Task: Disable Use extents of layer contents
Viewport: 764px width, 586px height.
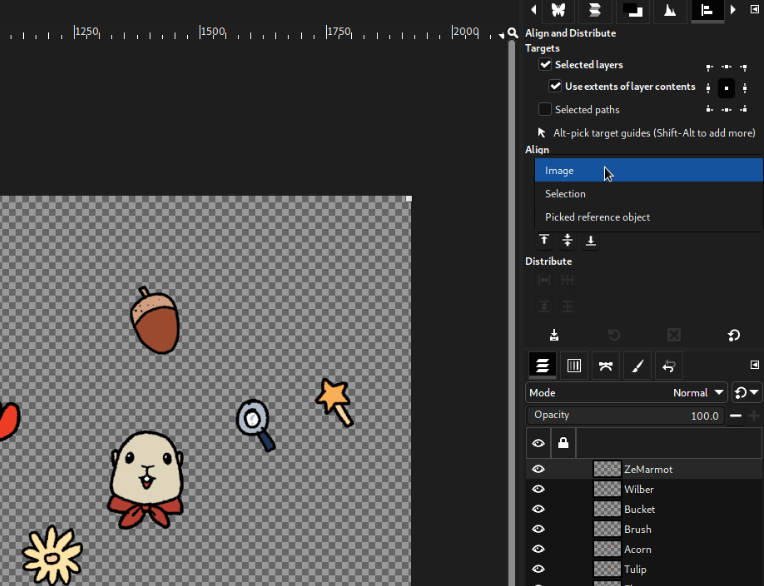Action: click(555, 86)
